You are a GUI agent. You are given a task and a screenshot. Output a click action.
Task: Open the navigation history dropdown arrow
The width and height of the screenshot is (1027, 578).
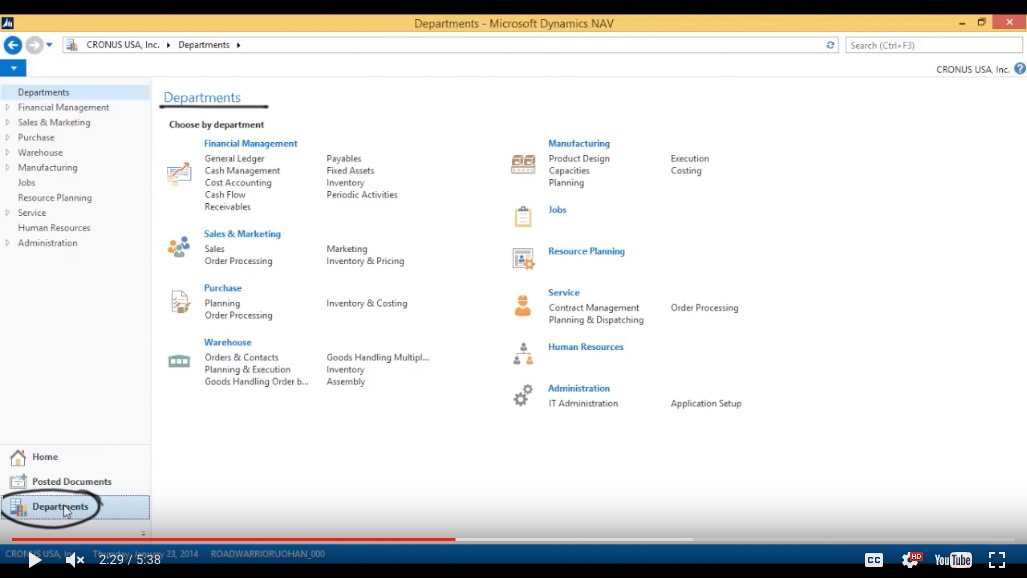(49, 45)
